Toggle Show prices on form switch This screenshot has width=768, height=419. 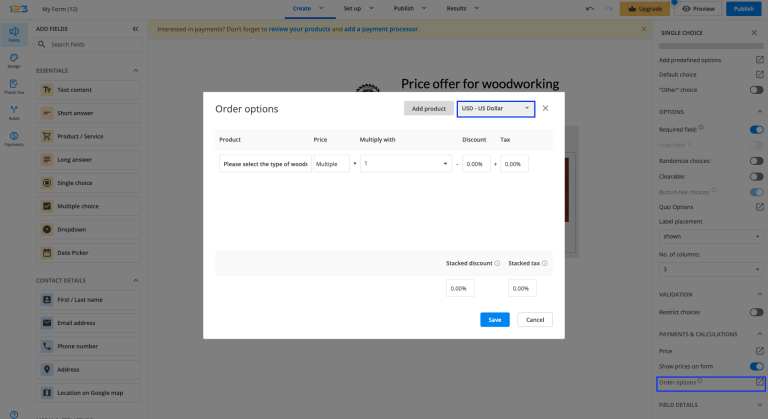pos(756,366)
